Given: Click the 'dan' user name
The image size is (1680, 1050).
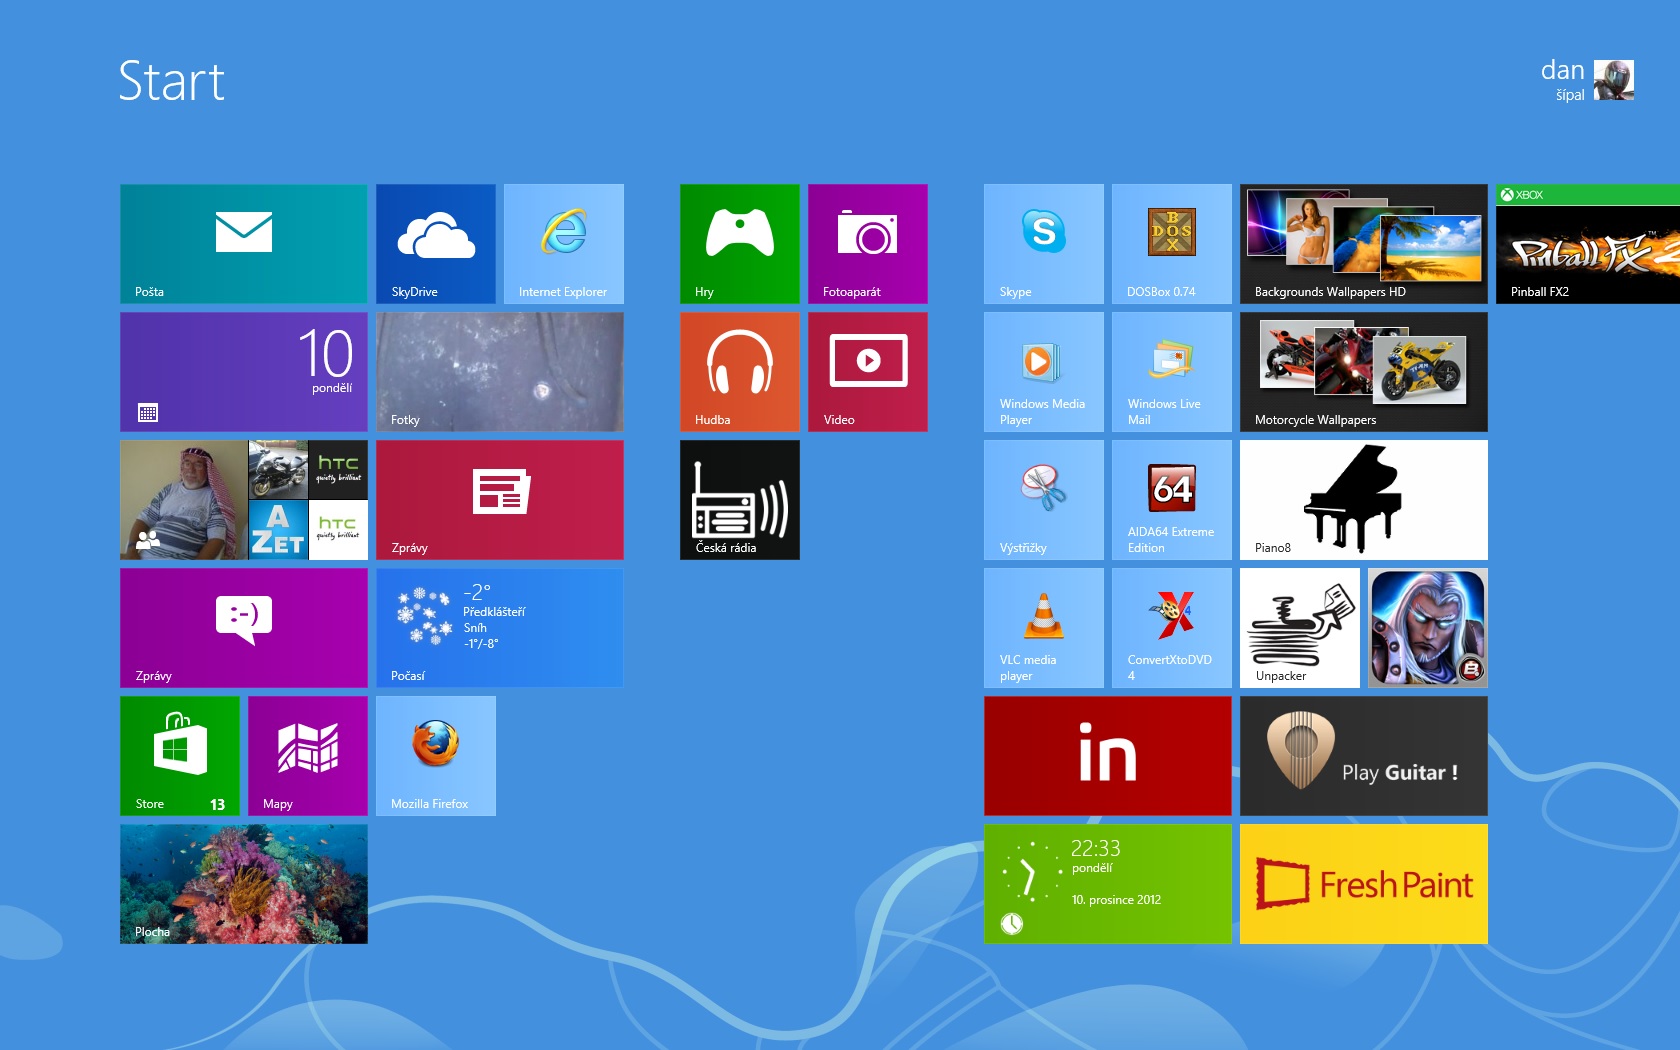Looking at the screenshot, I should coord(1563,70).
